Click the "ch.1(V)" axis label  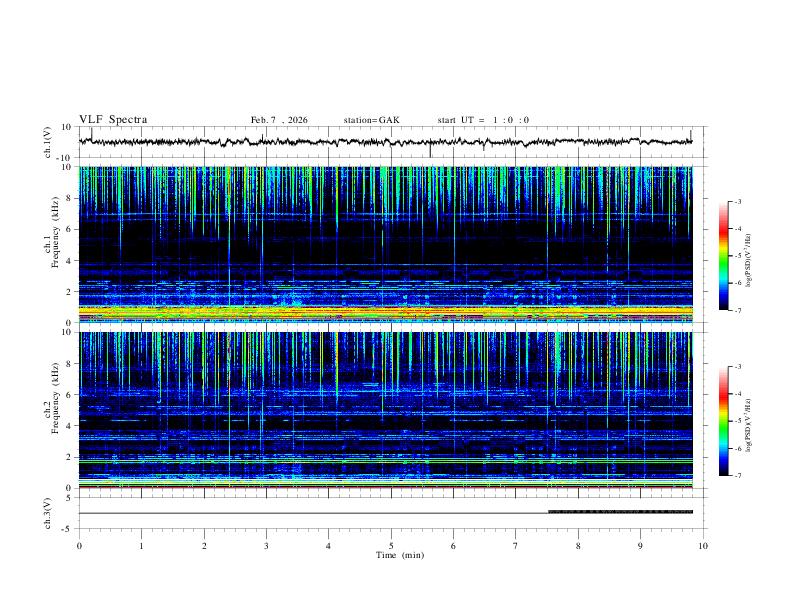(48, 142)
